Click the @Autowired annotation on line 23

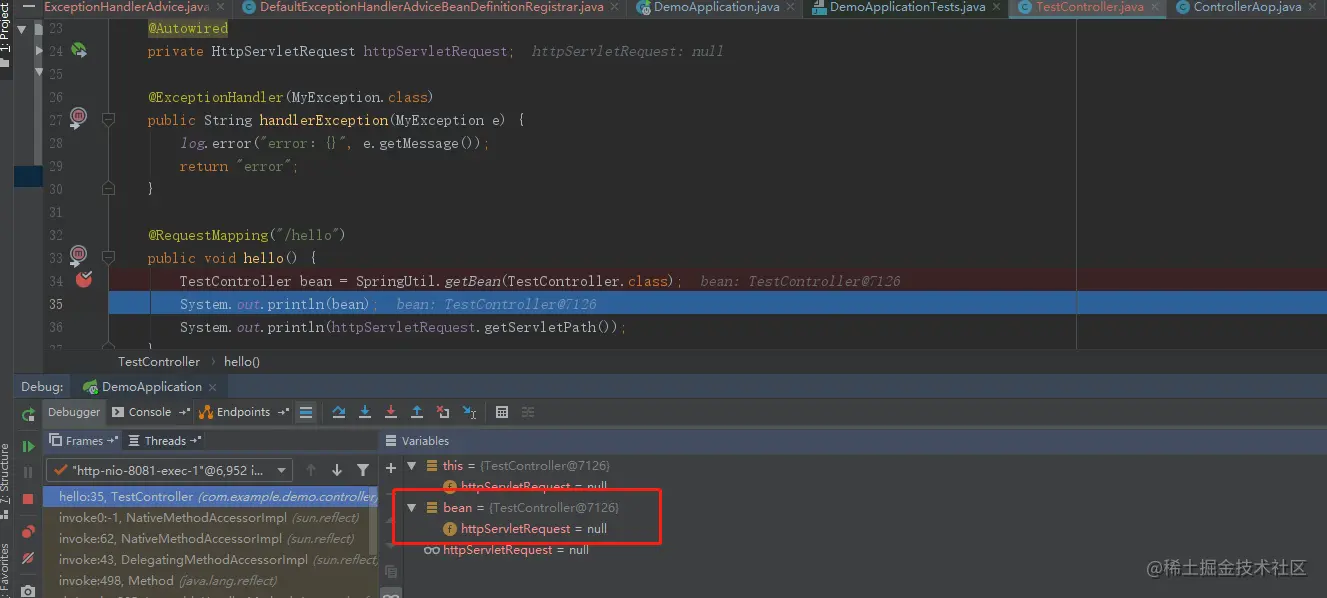pyautogui.click(x=188, y=28)
